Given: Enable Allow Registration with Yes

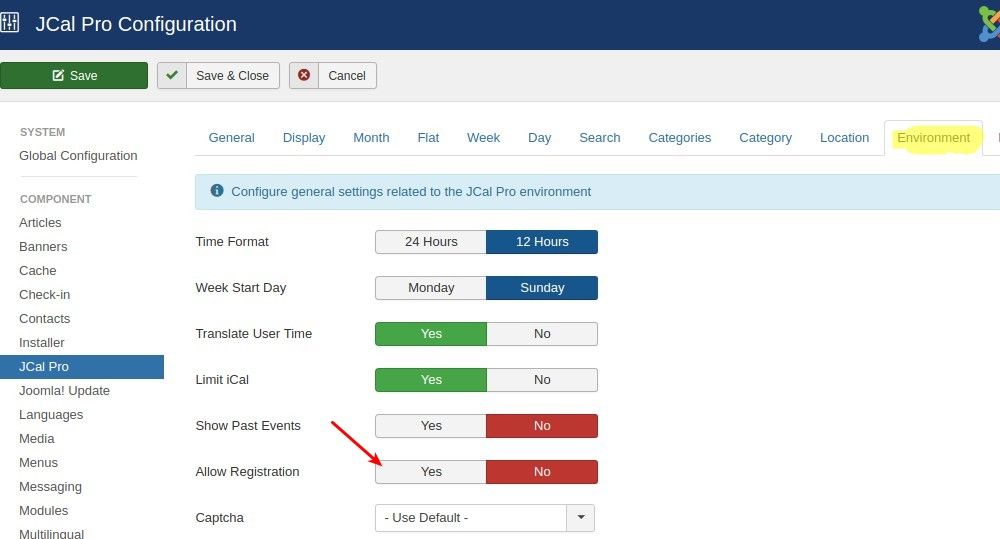Looking at the screenshot, I should pyautogui.click(x=431, y=471).
